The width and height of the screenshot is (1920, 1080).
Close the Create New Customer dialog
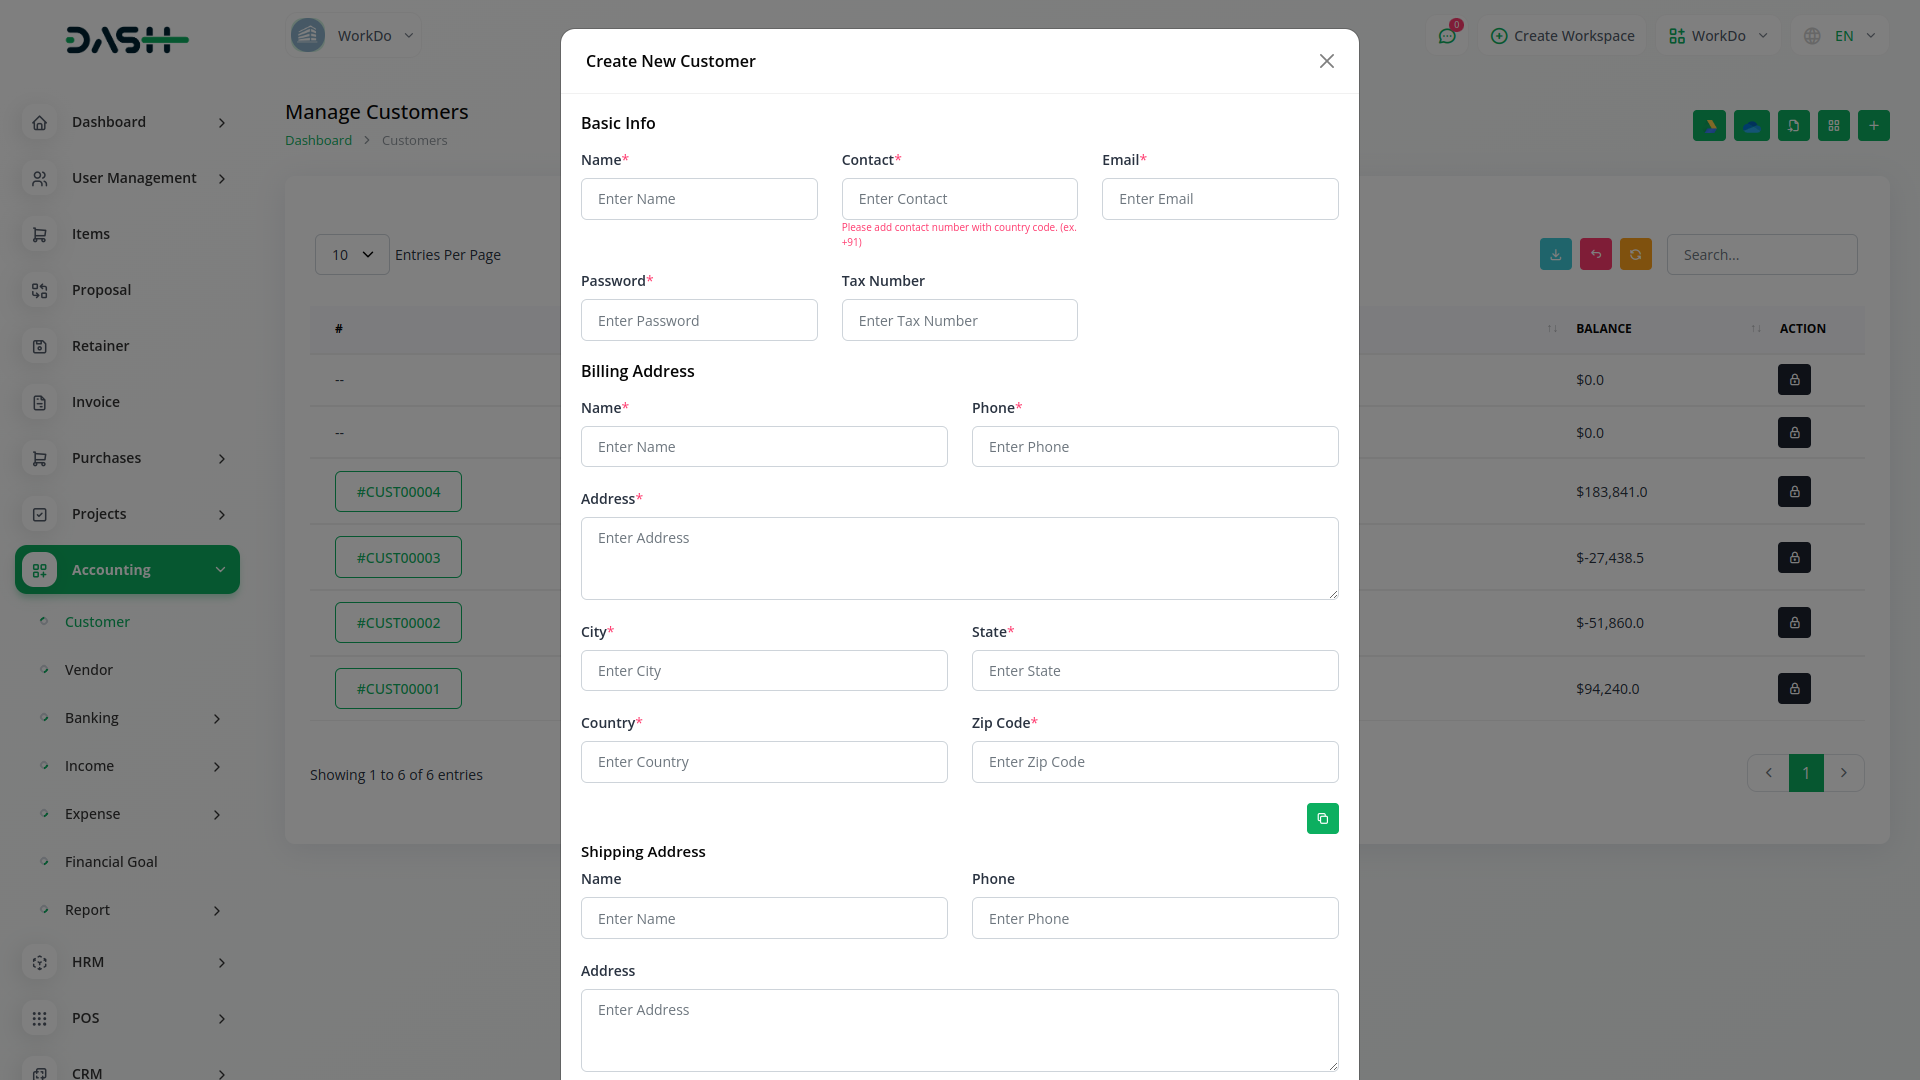(1326, 61)
